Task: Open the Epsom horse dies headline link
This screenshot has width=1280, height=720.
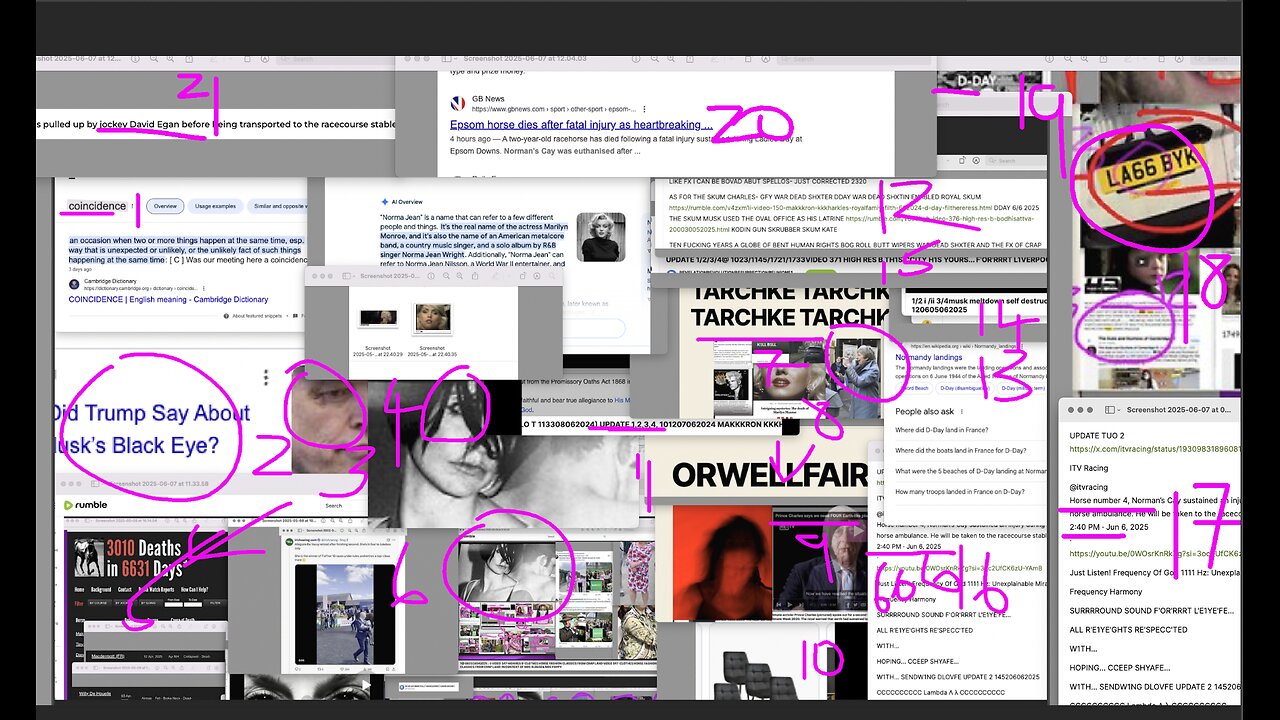Action: click(581, 125)
